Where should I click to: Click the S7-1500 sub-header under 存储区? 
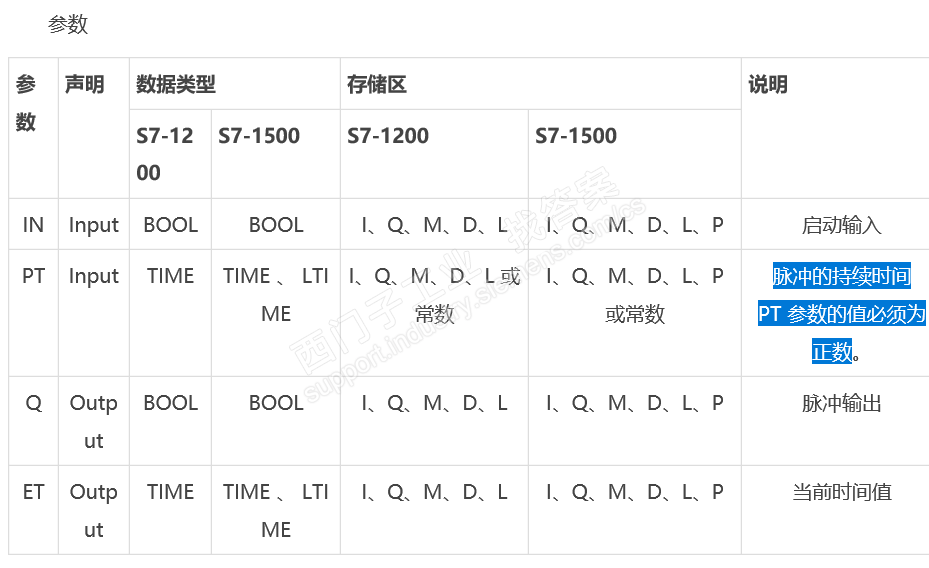point(576,136)
